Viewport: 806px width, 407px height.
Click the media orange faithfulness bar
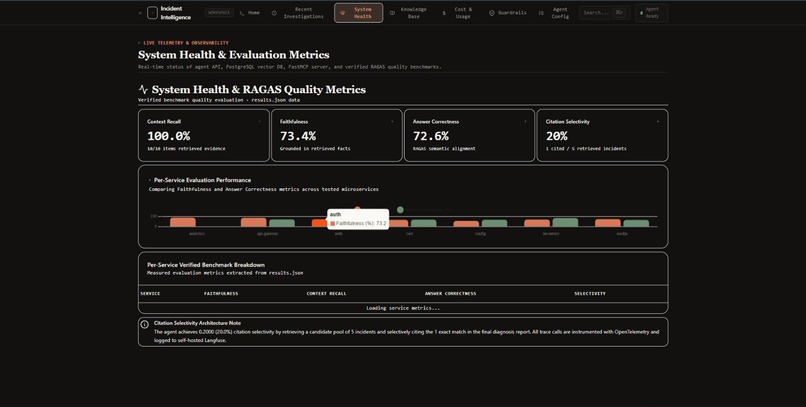(x=608, y=223)
